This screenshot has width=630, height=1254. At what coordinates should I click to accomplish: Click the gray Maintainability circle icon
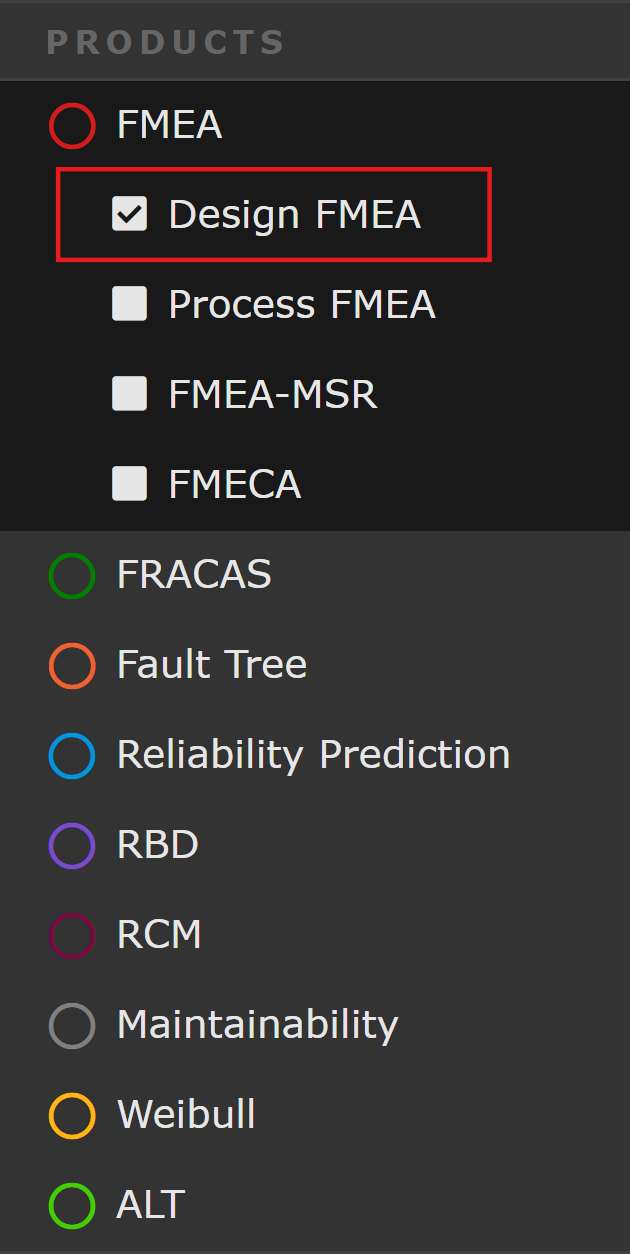(72, 1026)
